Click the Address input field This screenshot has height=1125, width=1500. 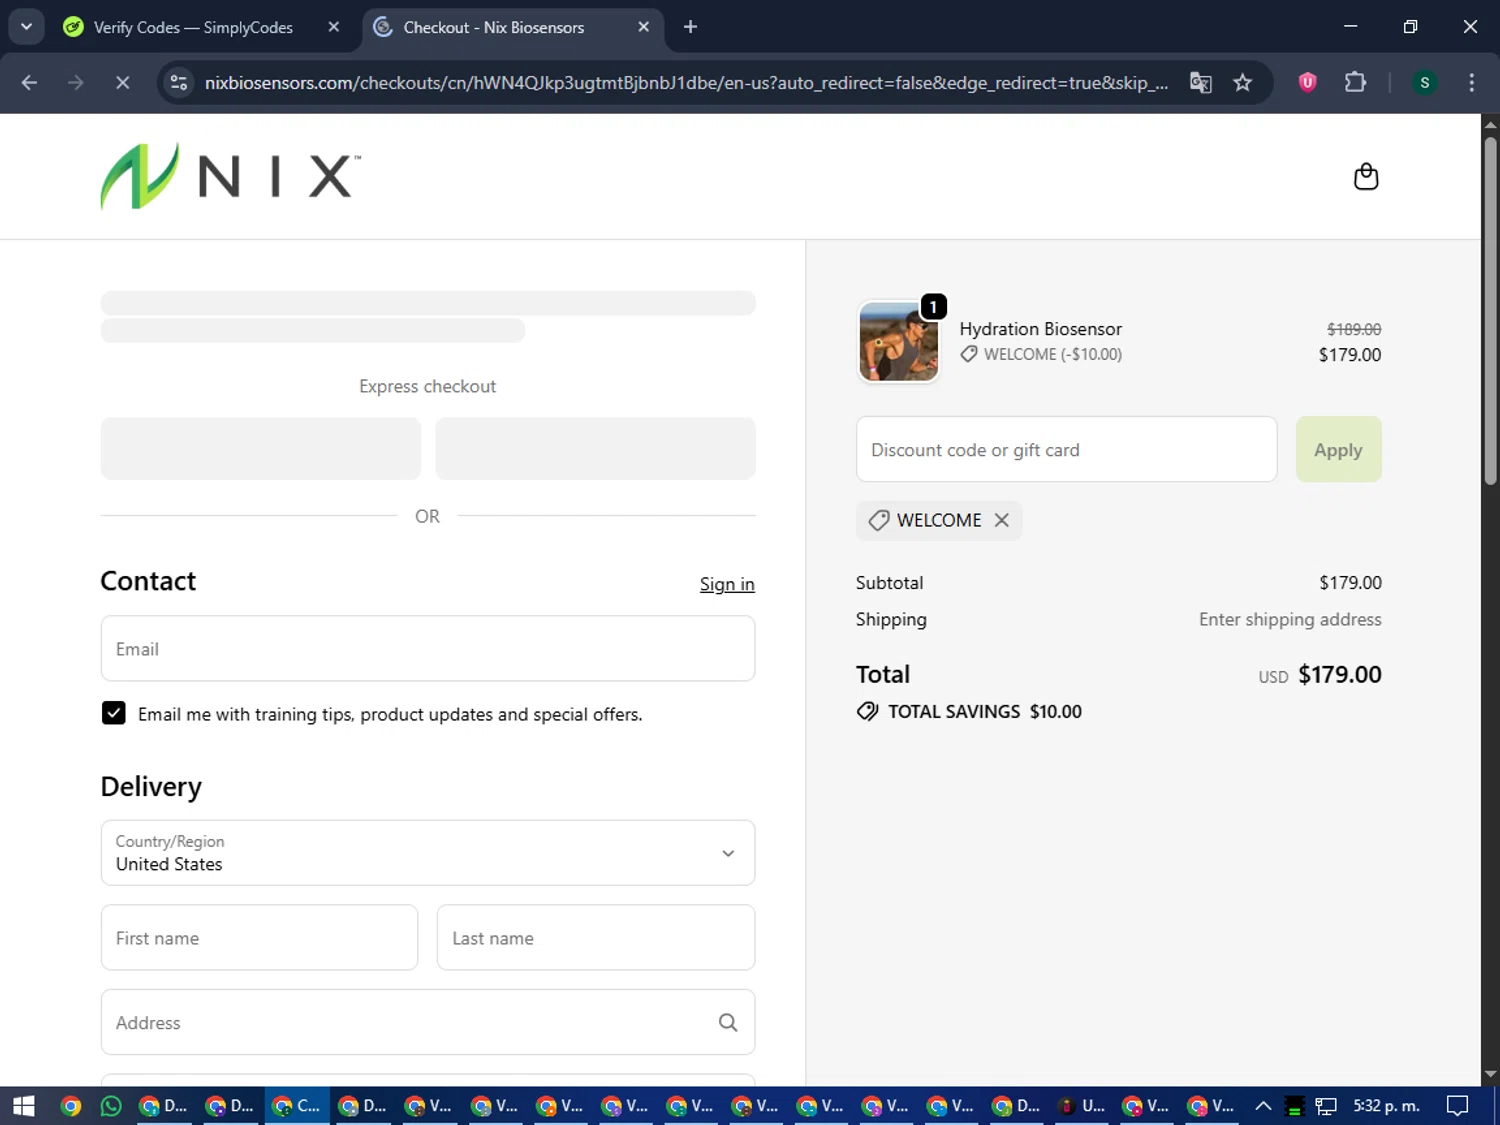(x=428, y=1022)
